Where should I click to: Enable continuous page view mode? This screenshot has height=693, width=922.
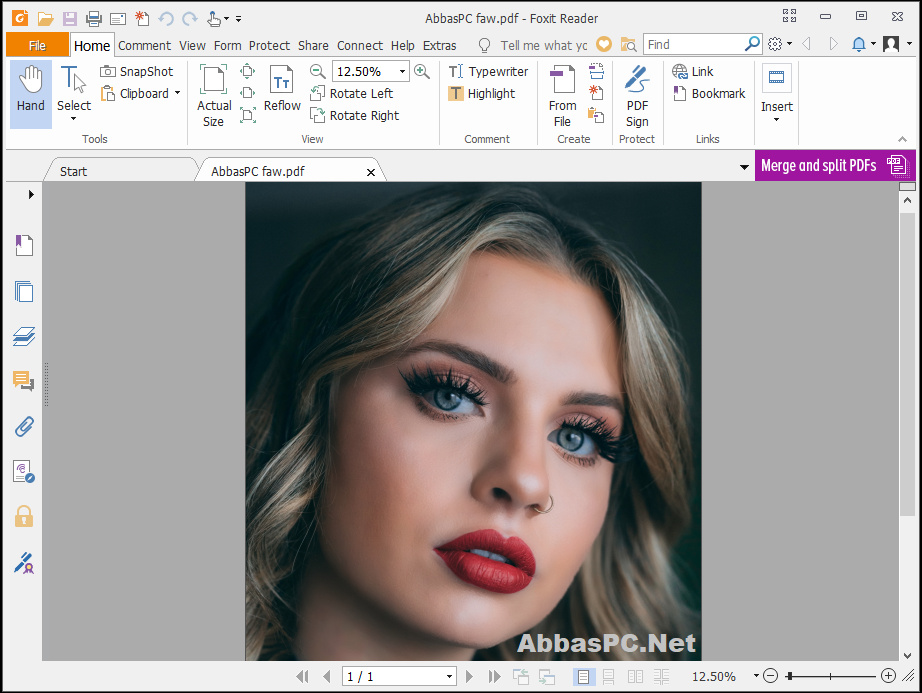pyautogui.click(x=609, y=677)
